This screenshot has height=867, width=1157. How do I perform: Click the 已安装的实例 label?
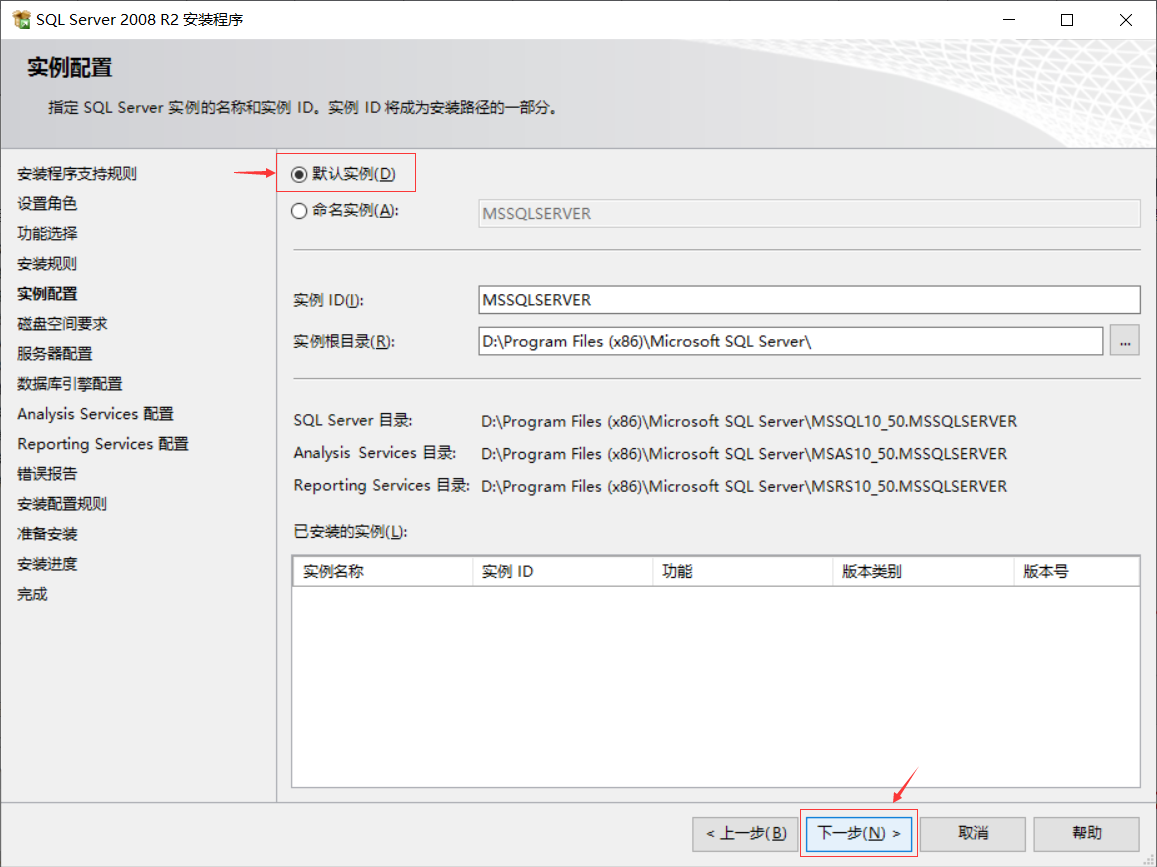[350, 532]
